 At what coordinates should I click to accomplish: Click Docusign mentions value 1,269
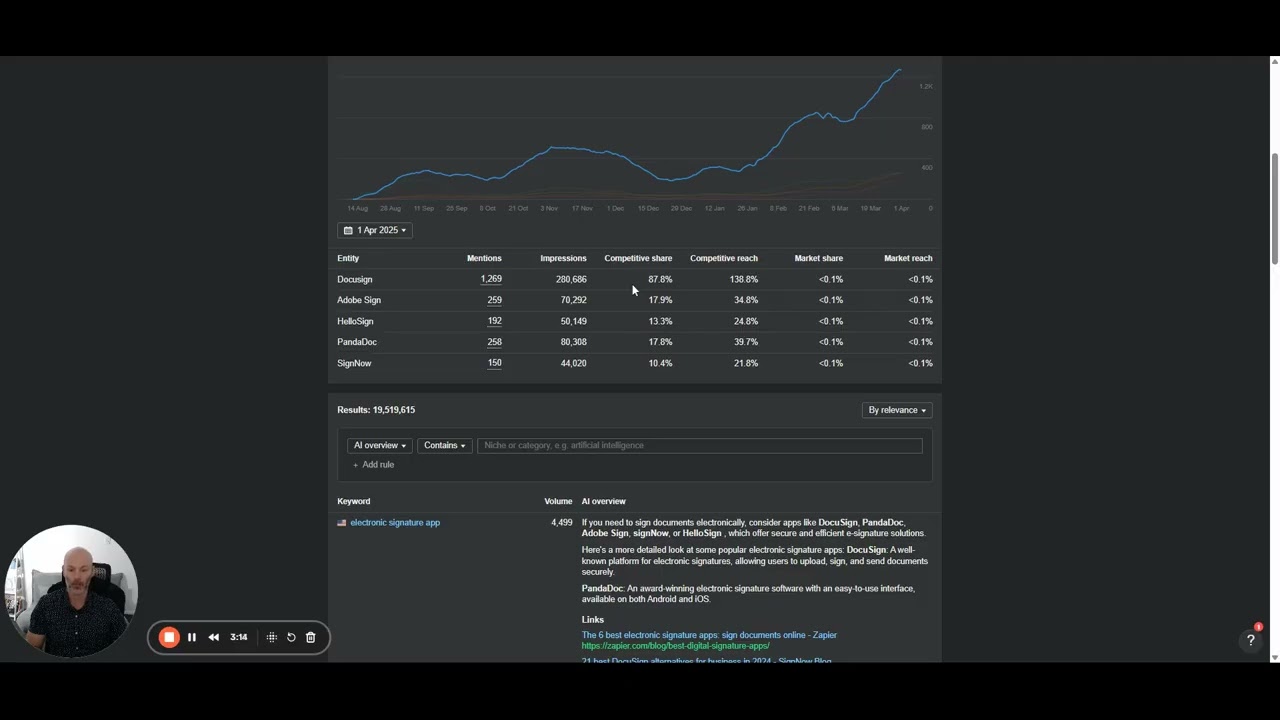(491, 279)
